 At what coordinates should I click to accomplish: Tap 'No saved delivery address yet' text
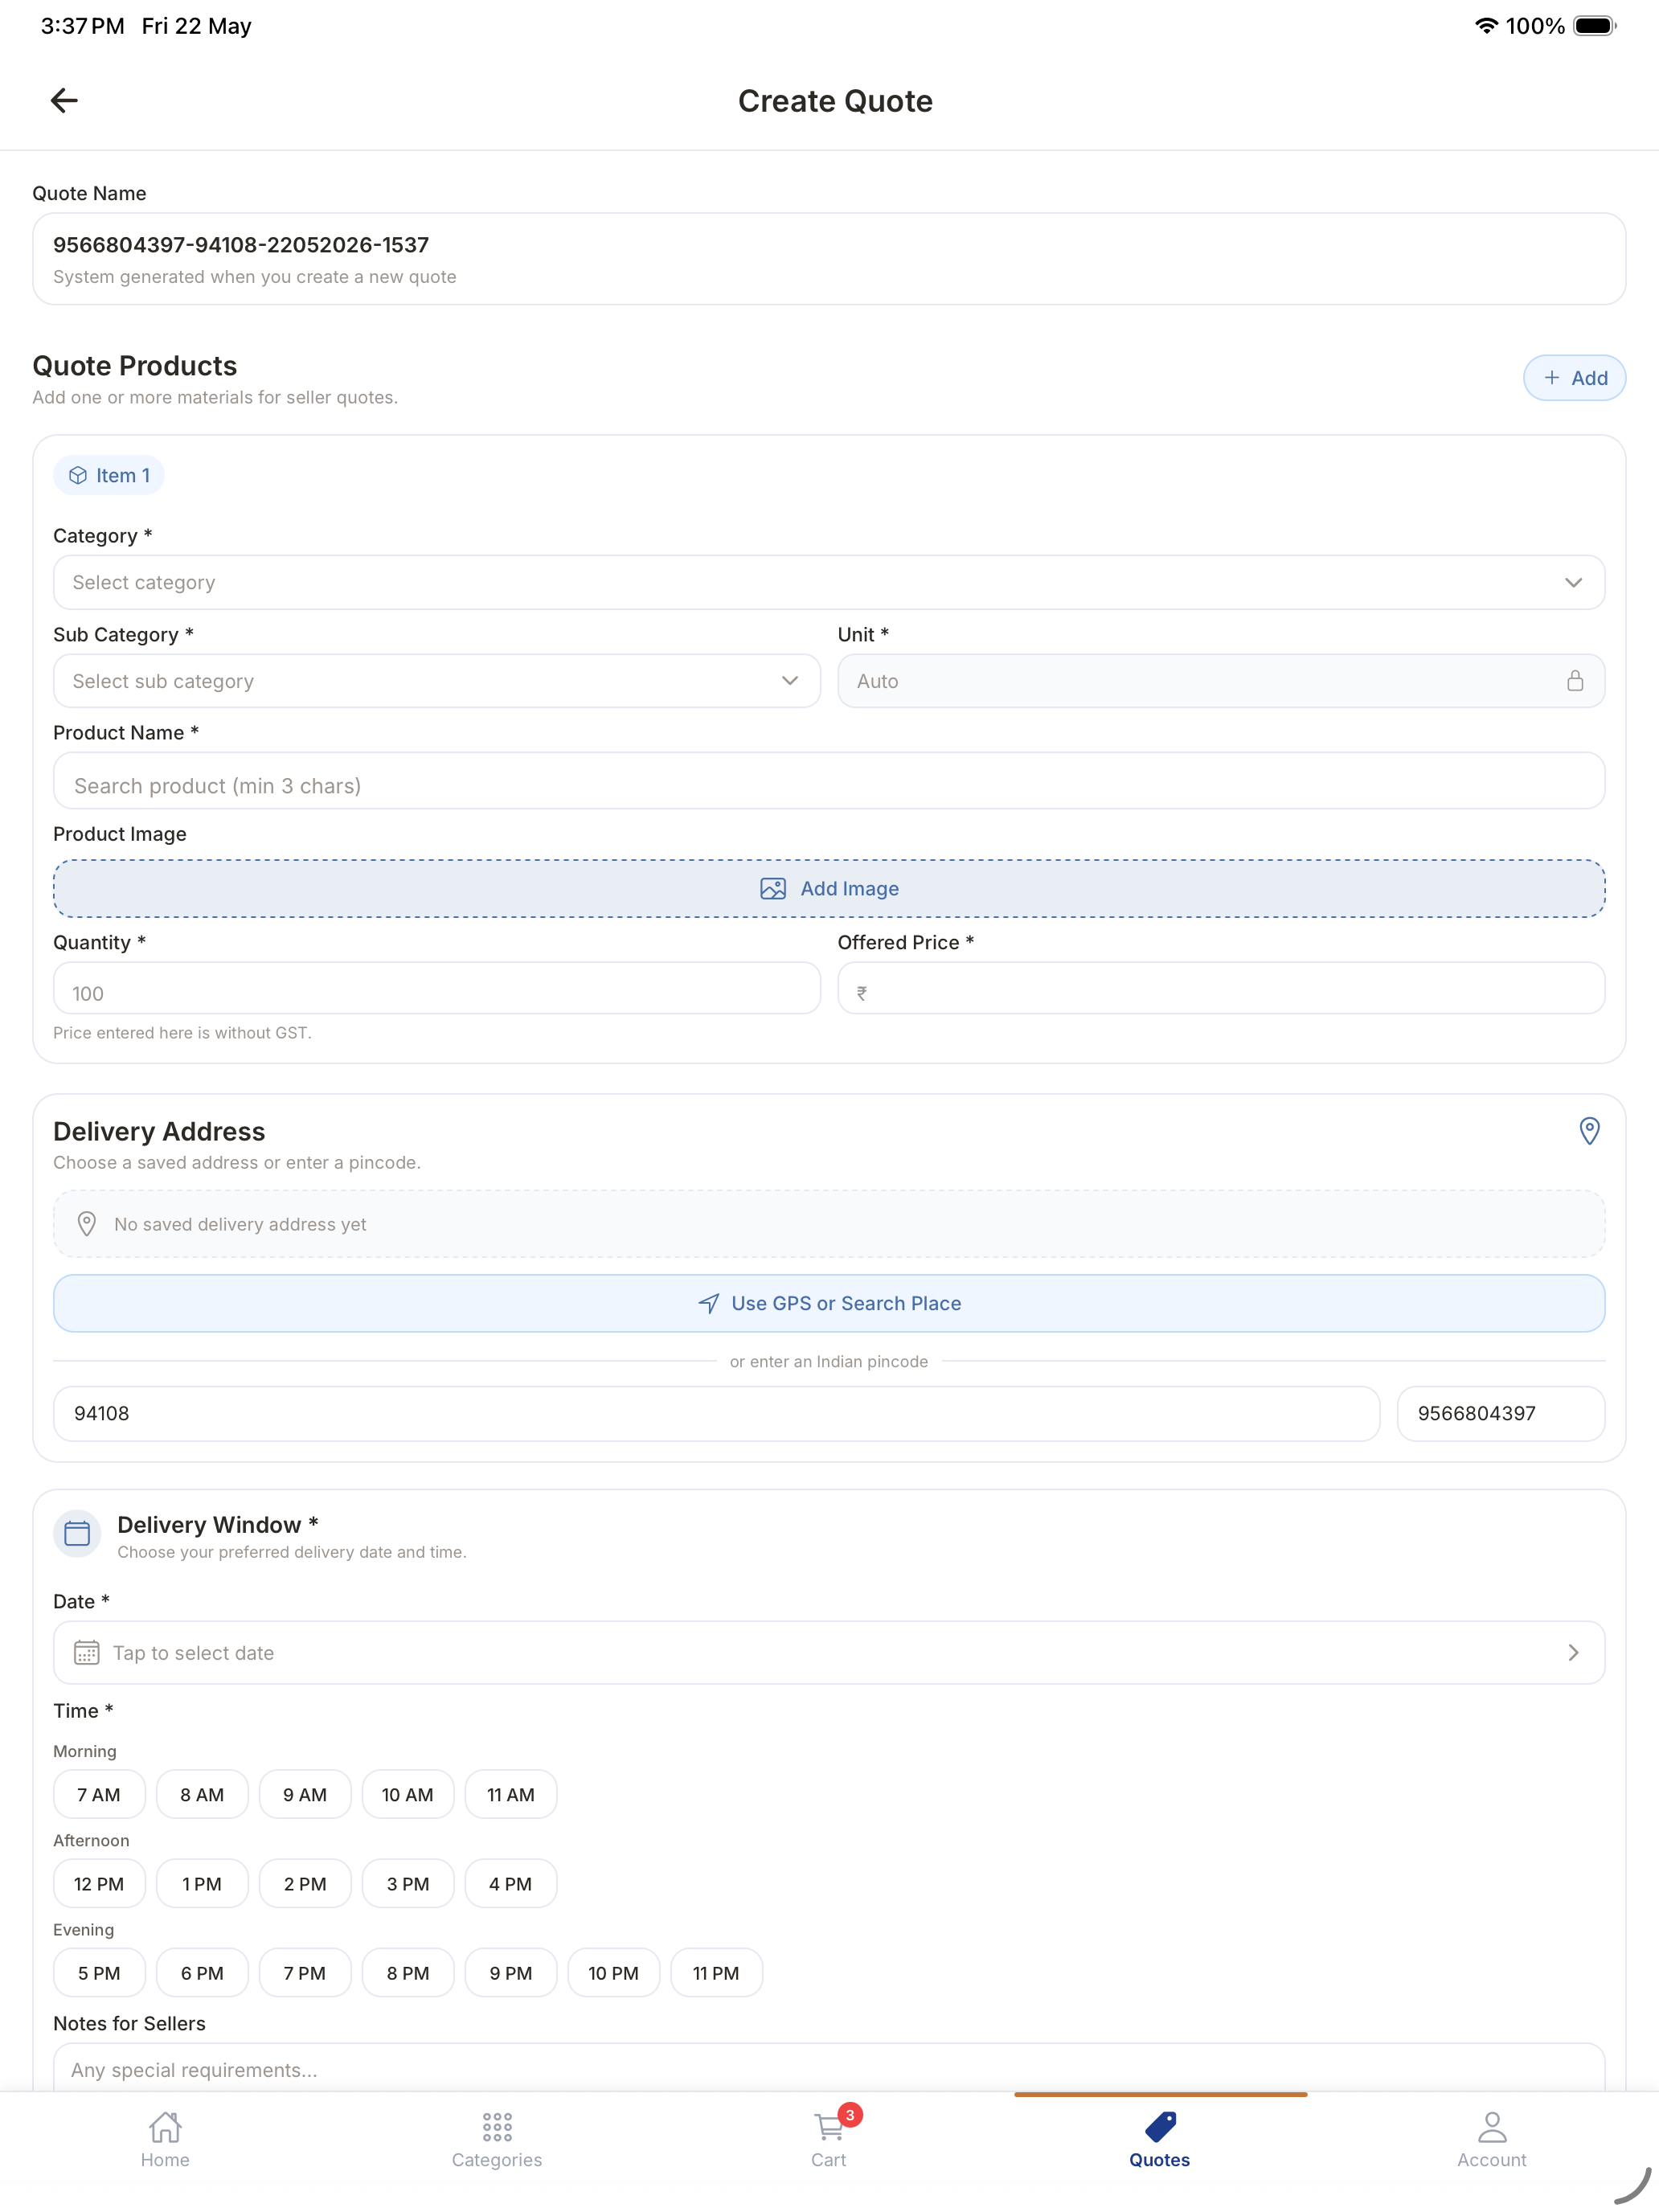point(240,1225)
